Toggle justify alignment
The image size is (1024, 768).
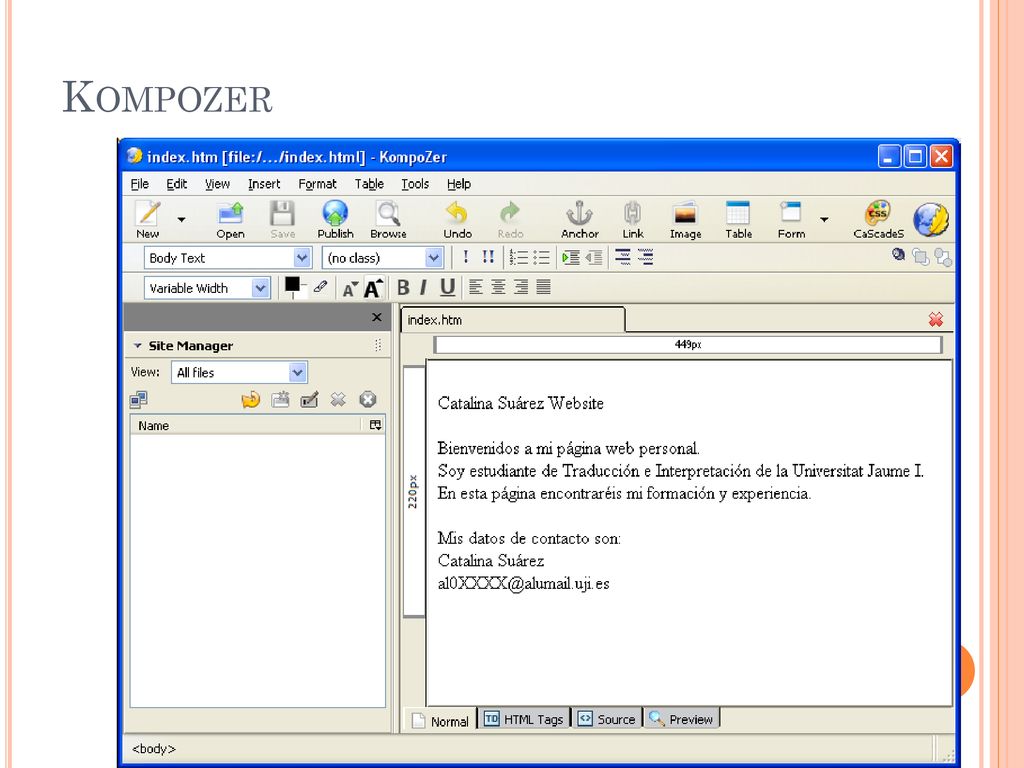[543, 287]
